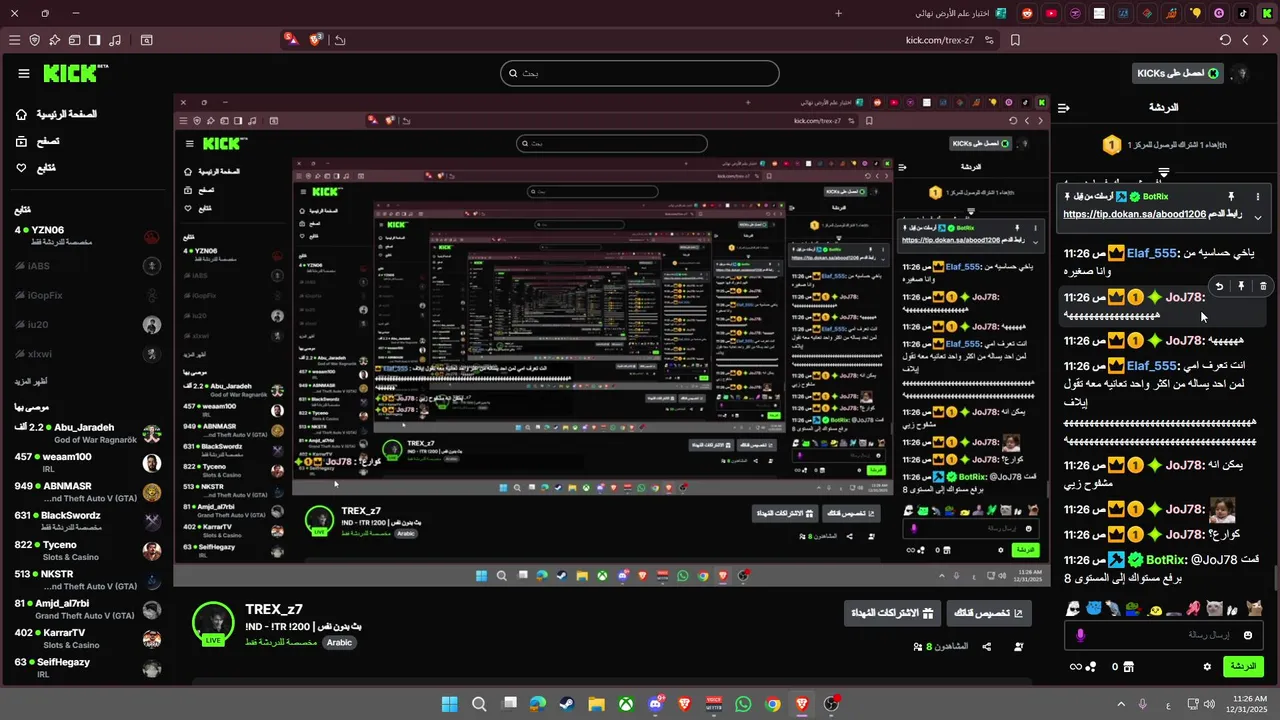Open the tip.dokan.sa/abood1206 link
The width and height of the screenshot is (1280, 720).
coord(1134,214)
